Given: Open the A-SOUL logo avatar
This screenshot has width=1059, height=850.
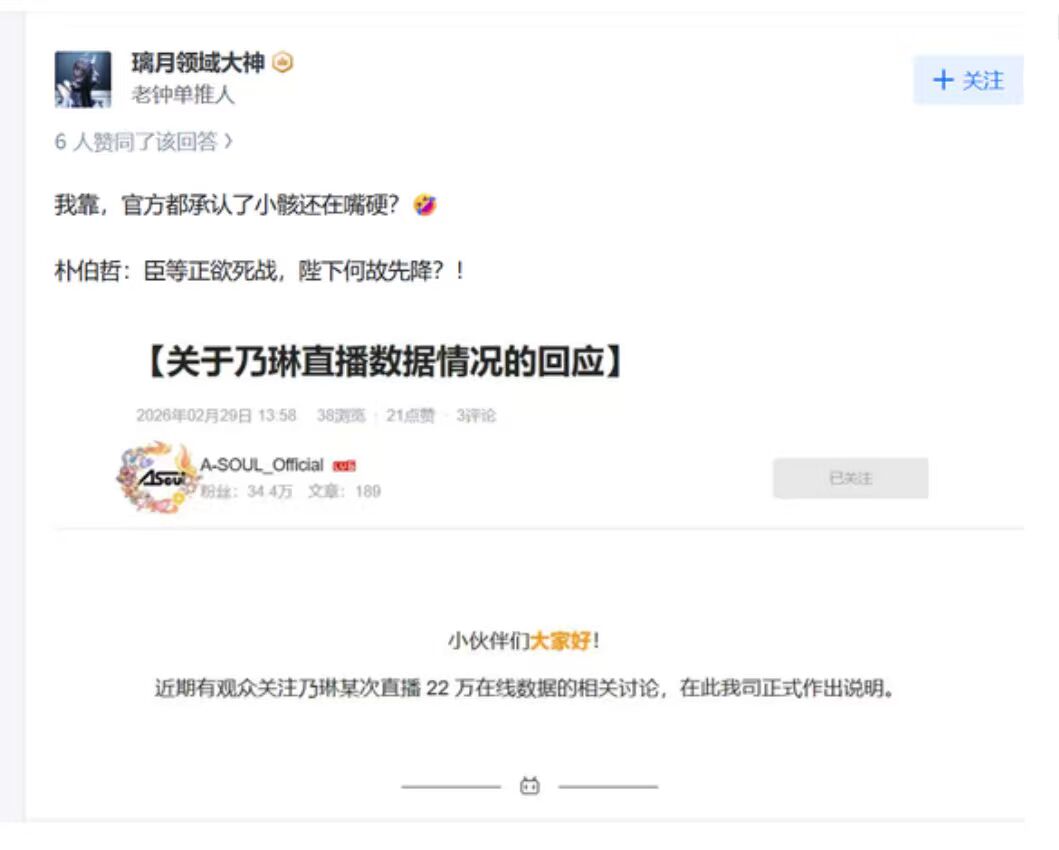Looking at the screenshot, I should click(157, 477).
